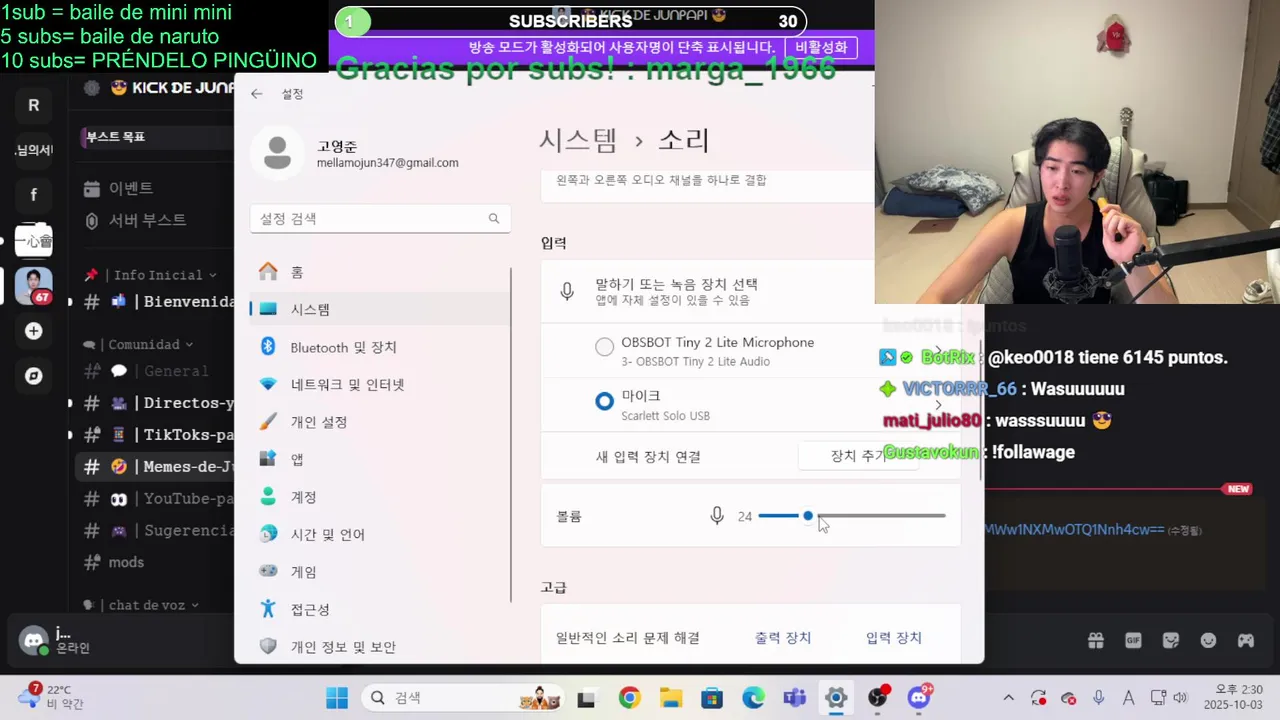Show hidden tray icons chevron
Screen dimensions: 1280x720
click(1008, 698)
